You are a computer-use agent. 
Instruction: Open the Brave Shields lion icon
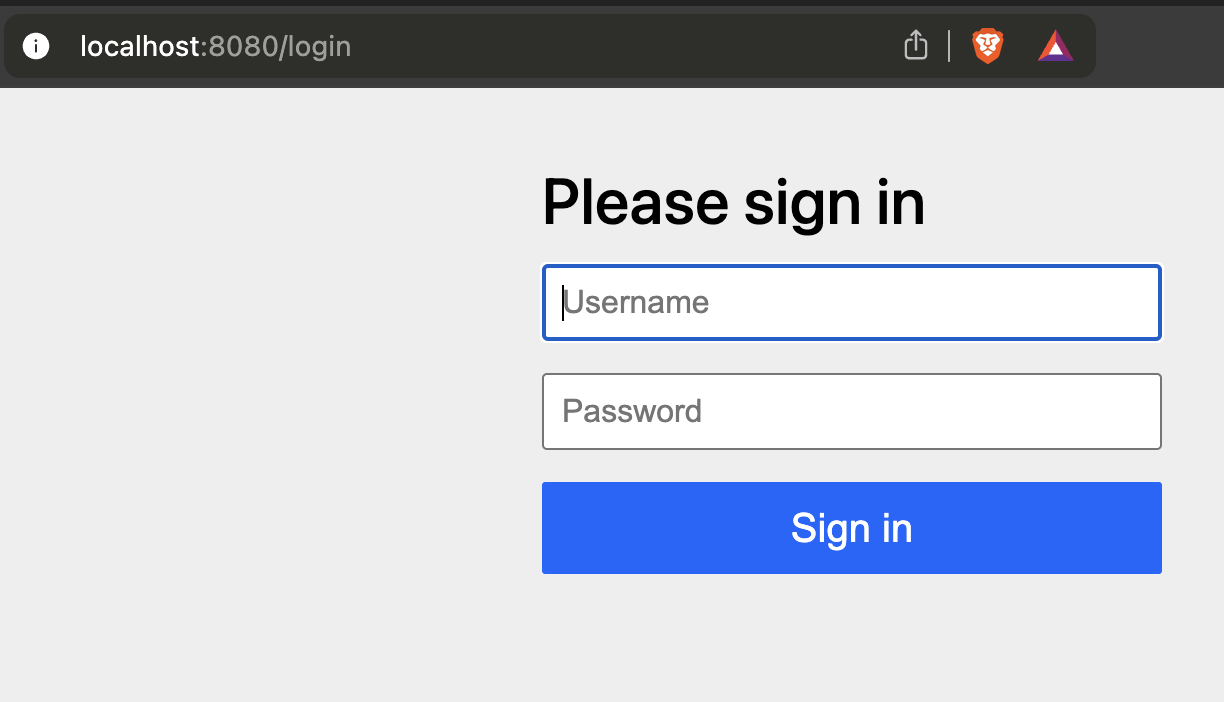coord(987,46)
